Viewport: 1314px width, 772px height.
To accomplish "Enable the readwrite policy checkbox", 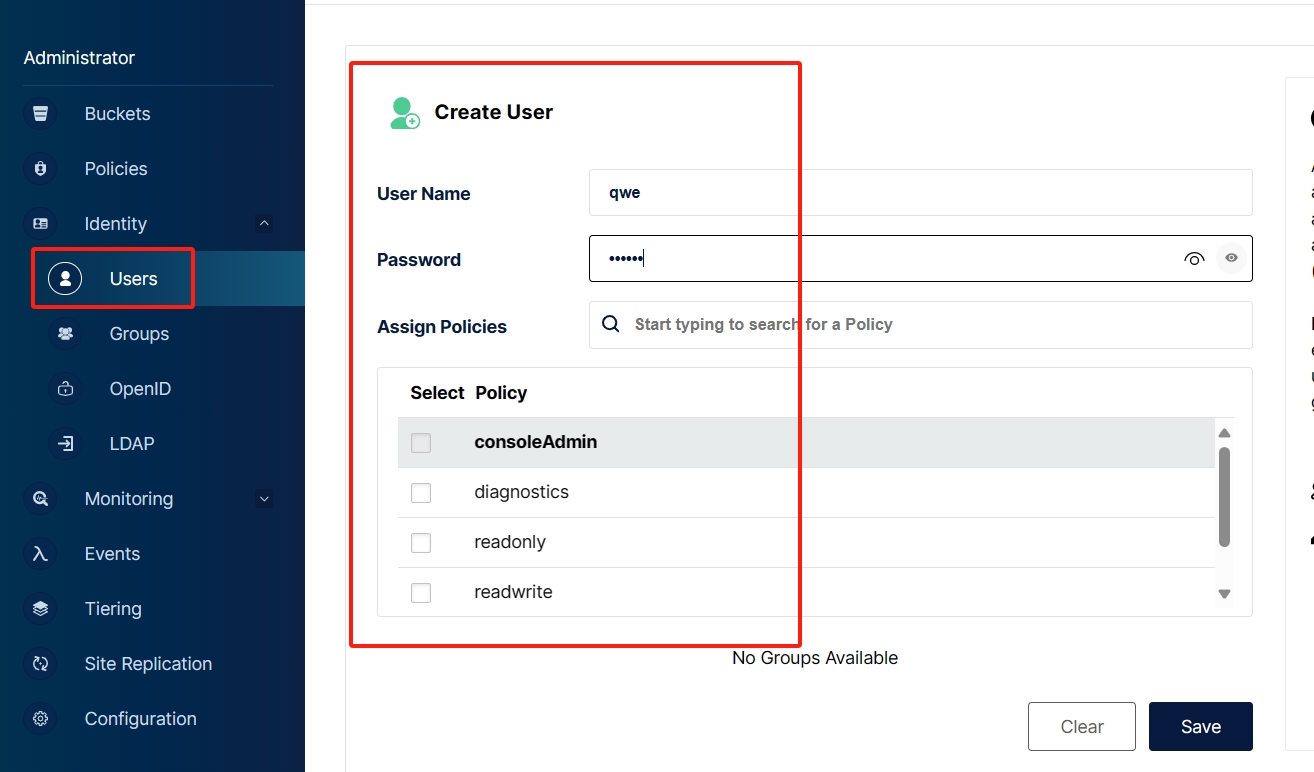I will [x=421, y=593].
